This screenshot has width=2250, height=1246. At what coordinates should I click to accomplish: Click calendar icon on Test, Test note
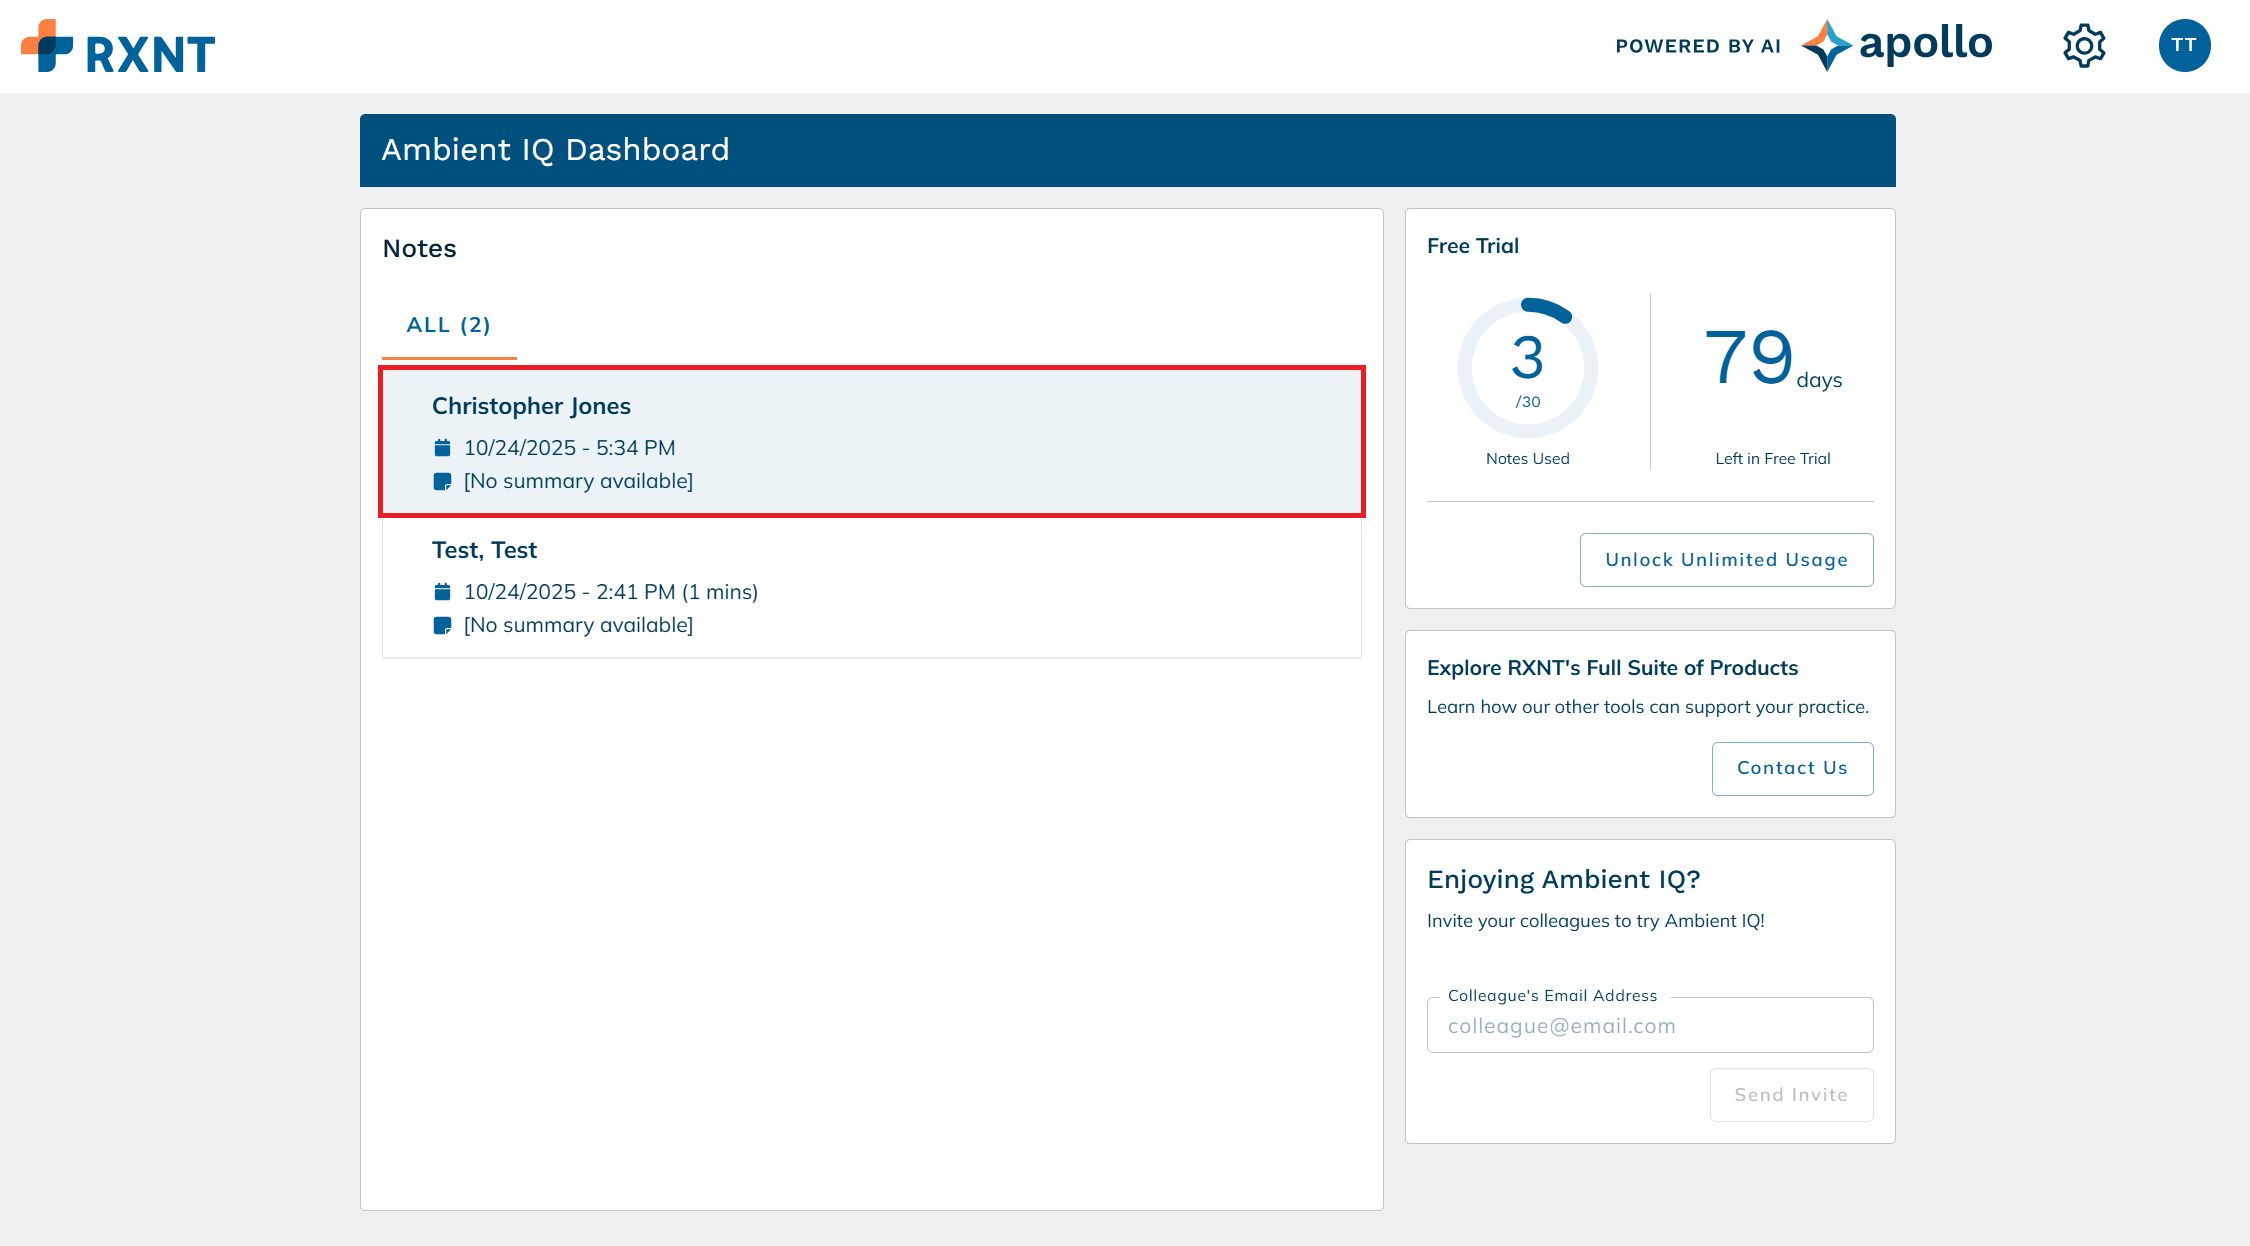point(442,592)
